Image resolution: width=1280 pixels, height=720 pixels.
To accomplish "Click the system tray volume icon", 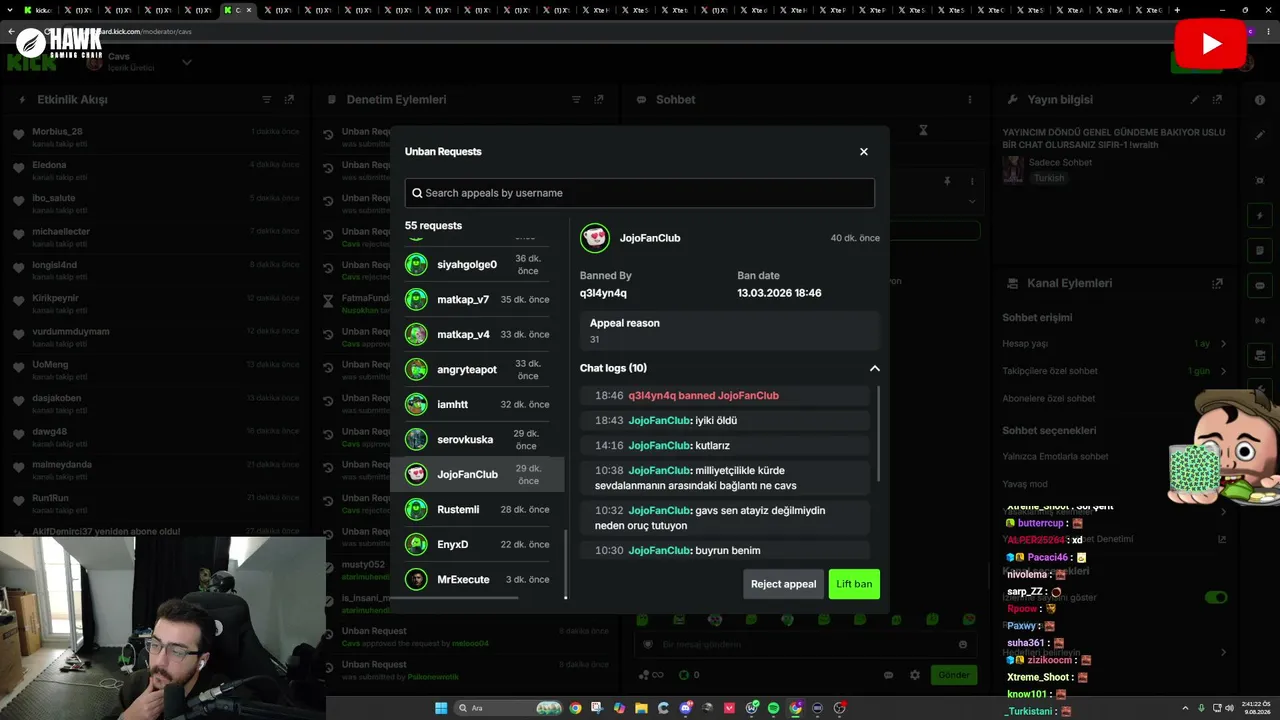I will [1230, 708].
